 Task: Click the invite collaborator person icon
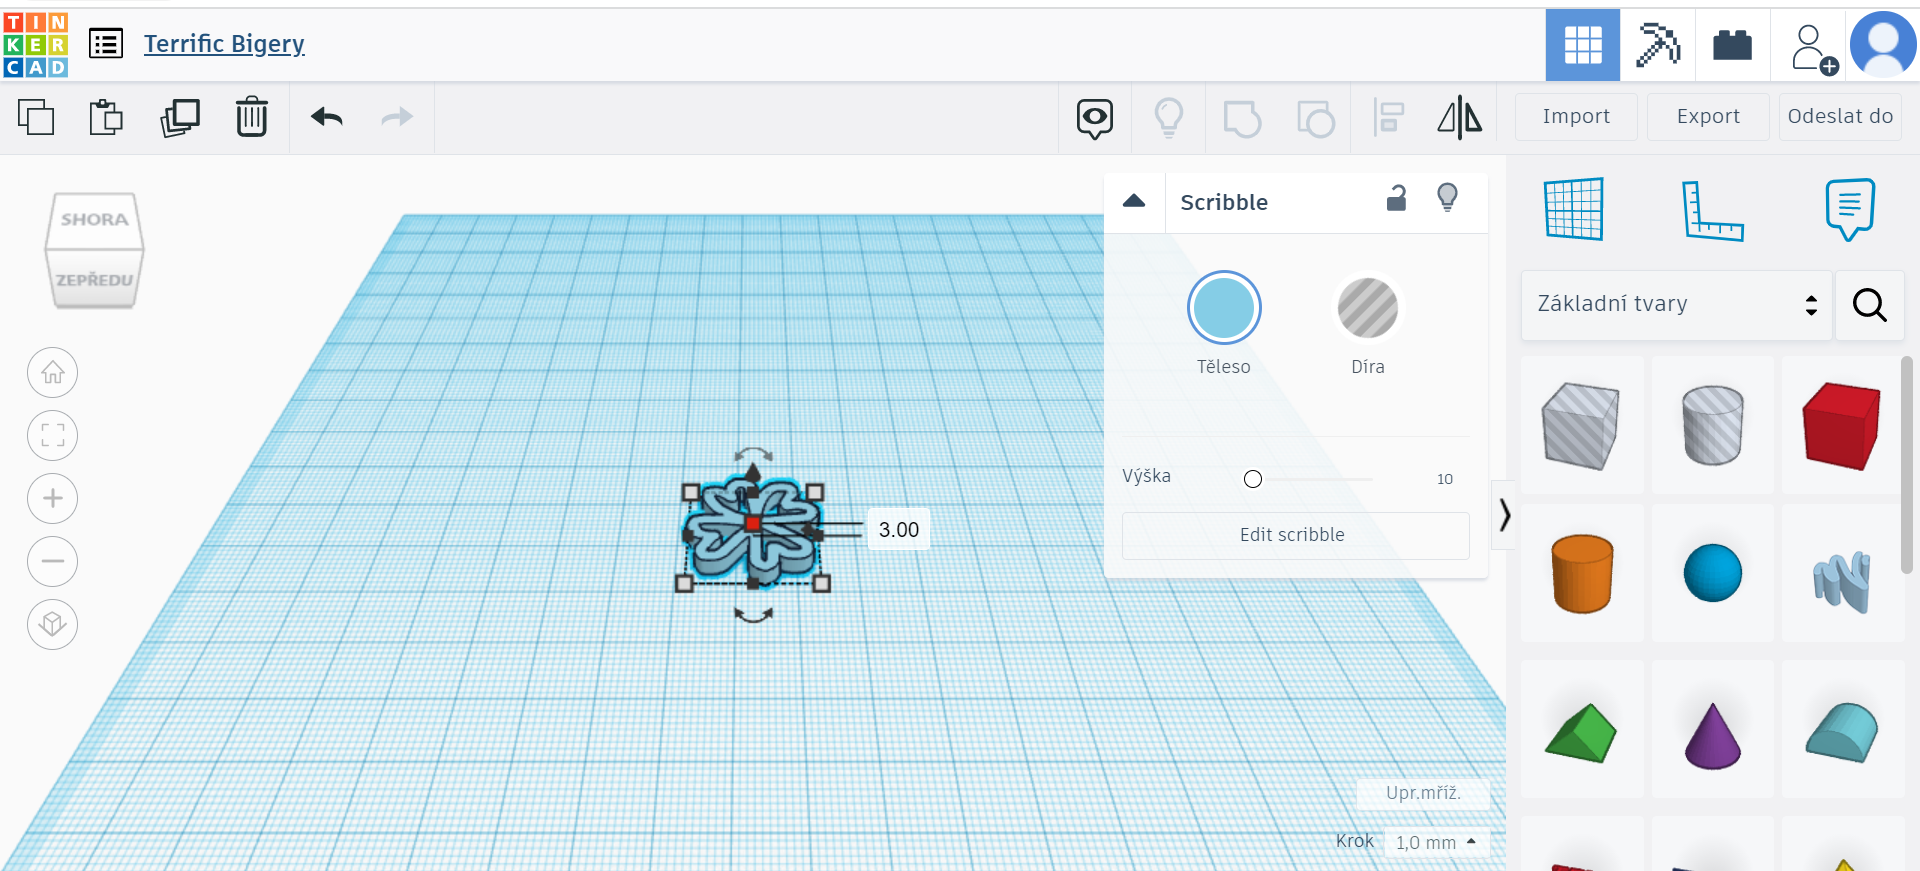pos(1813,48)
